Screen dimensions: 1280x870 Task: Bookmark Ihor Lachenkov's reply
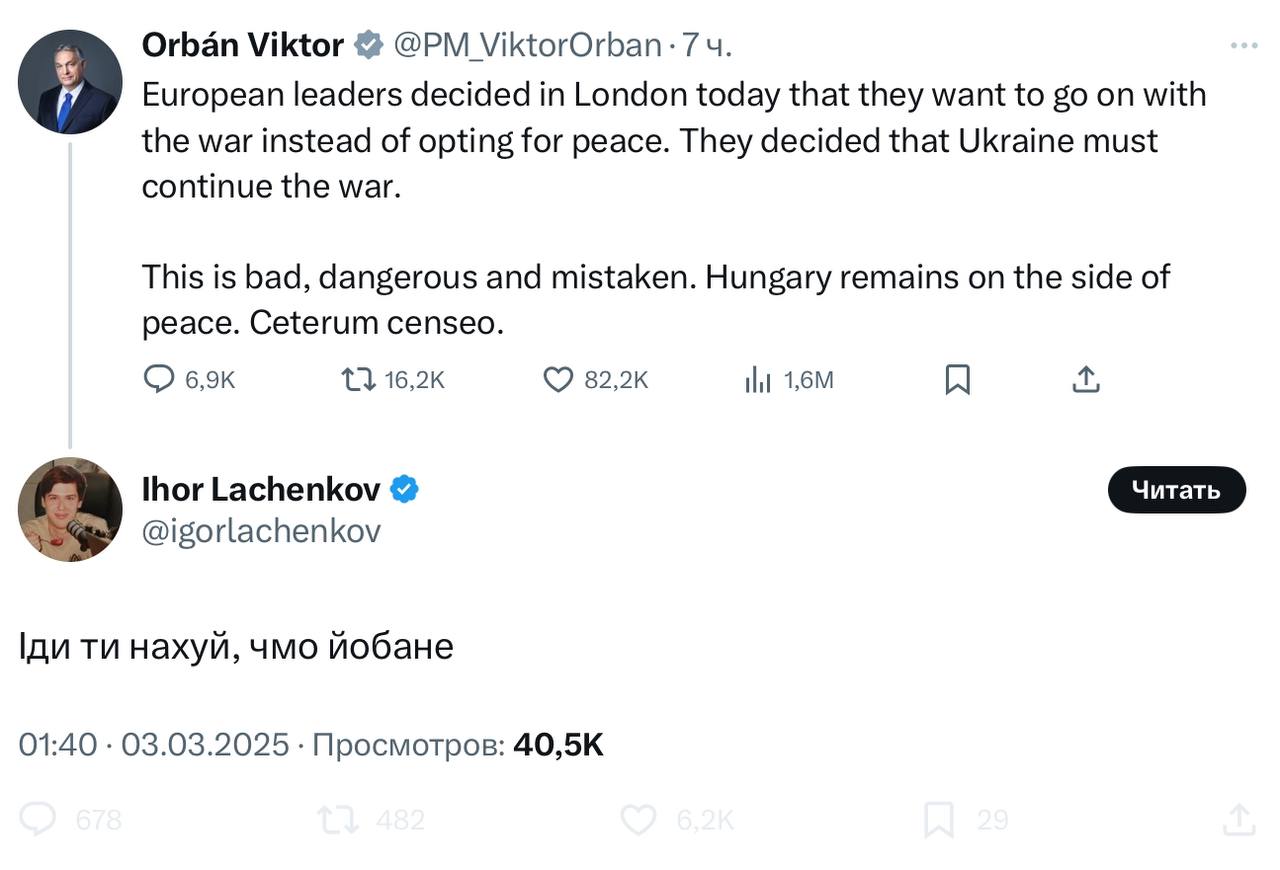[x=938, y=820]
